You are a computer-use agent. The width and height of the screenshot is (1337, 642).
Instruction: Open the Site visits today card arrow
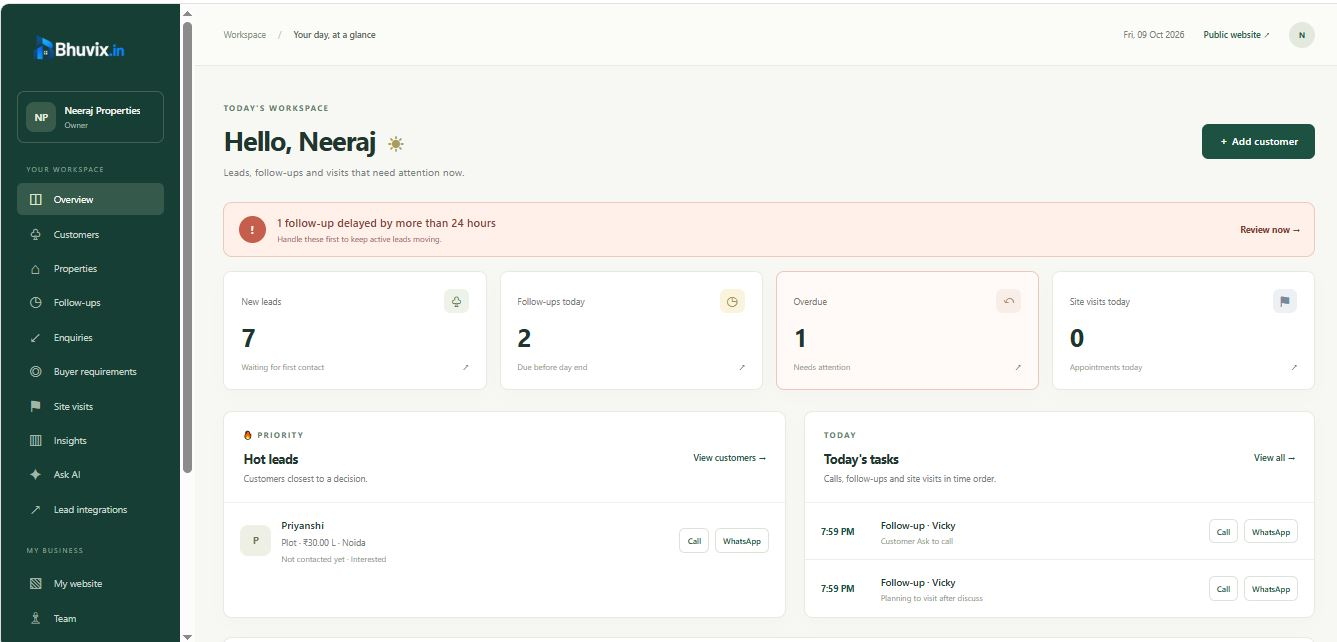(1294, 368)
